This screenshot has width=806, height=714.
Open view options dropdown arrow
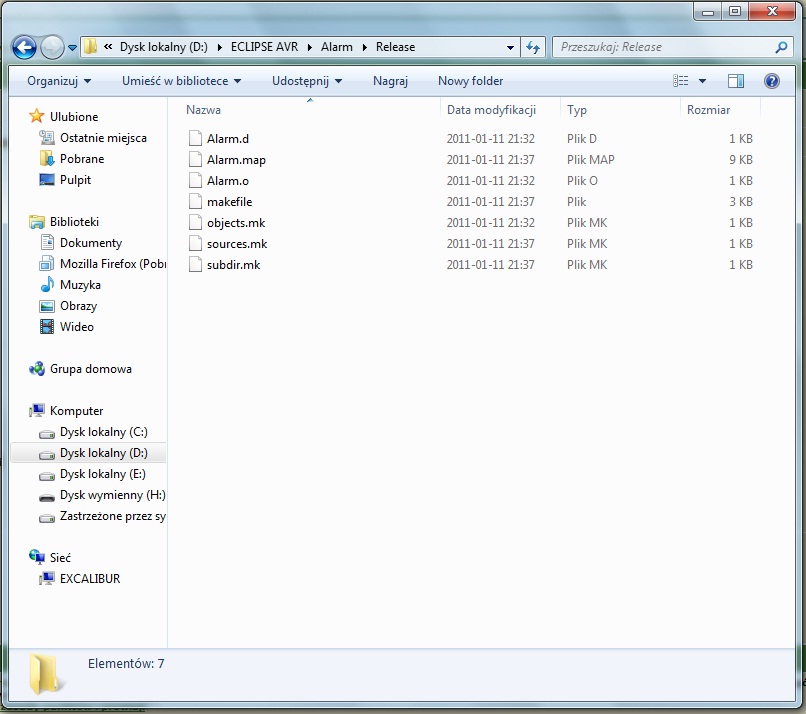coord(702,81)
